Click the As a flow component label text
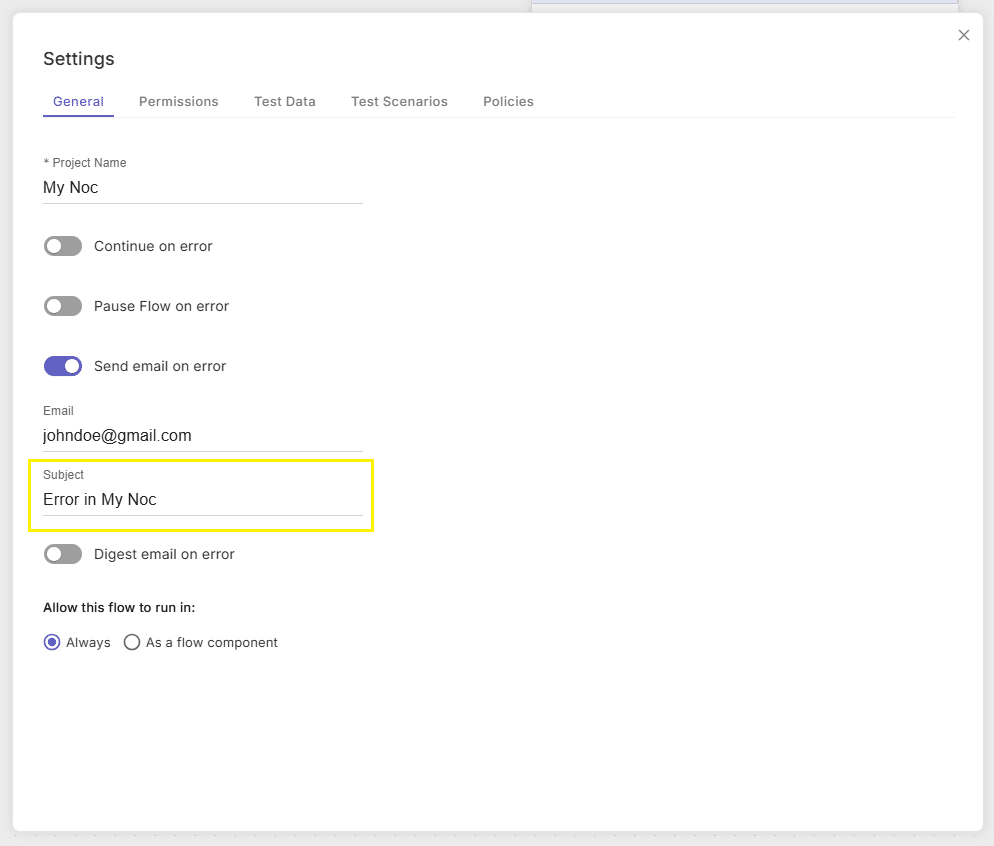This screenshot has width=994, height=846. tap(212, 643)
